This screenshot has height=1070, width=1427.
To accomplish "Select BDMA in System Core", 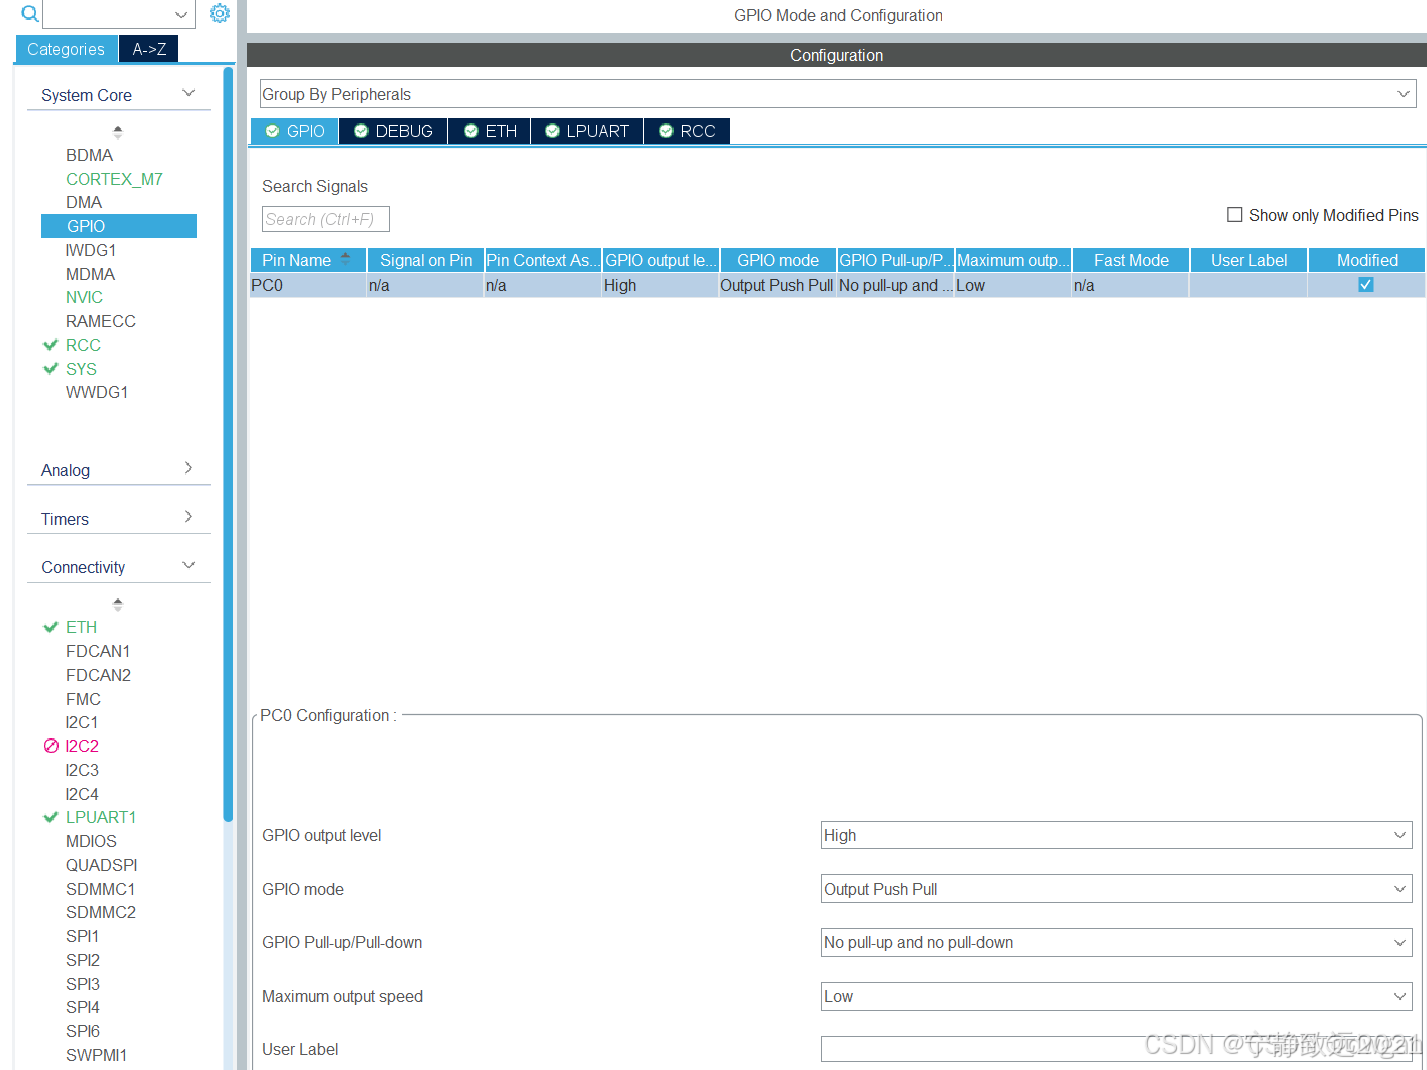I will pyautogui.click(x=90, y=155).
